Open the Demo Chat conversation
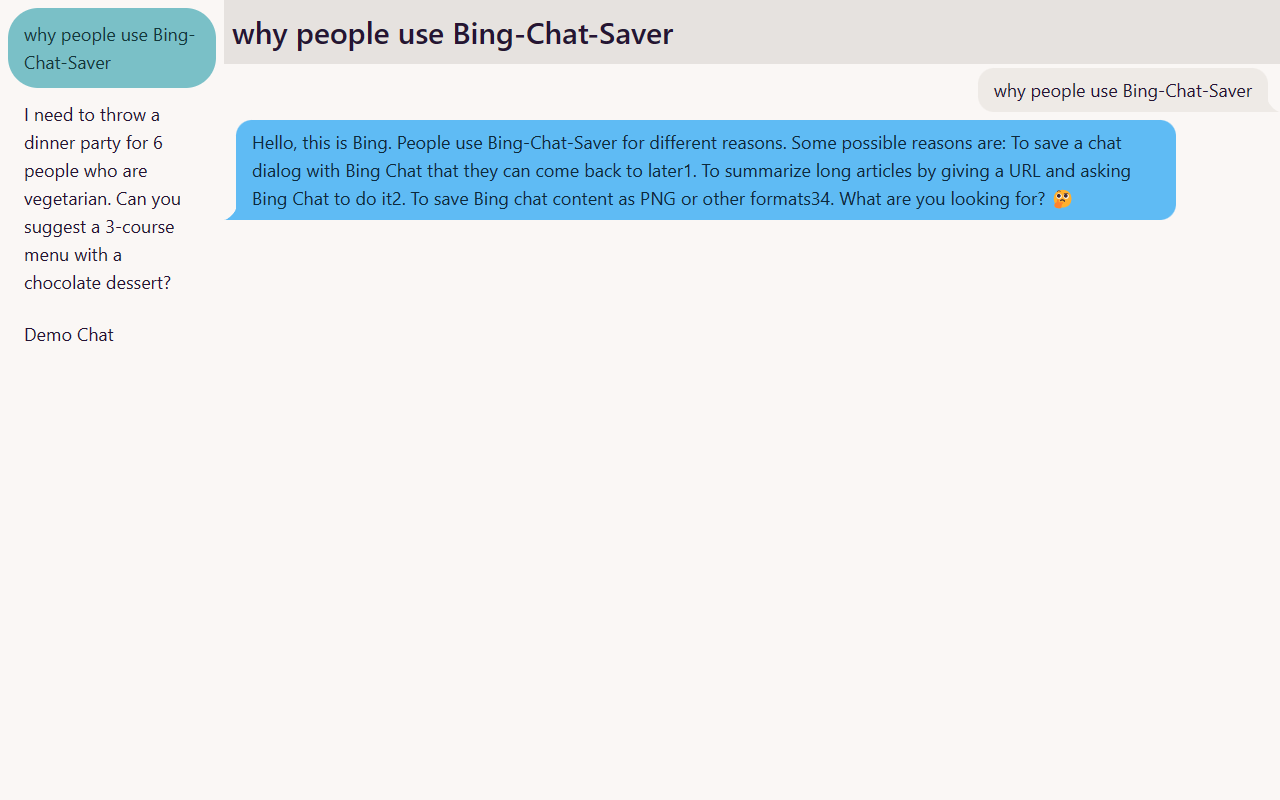The image size is (1280, 800). (x=69, y=335)
